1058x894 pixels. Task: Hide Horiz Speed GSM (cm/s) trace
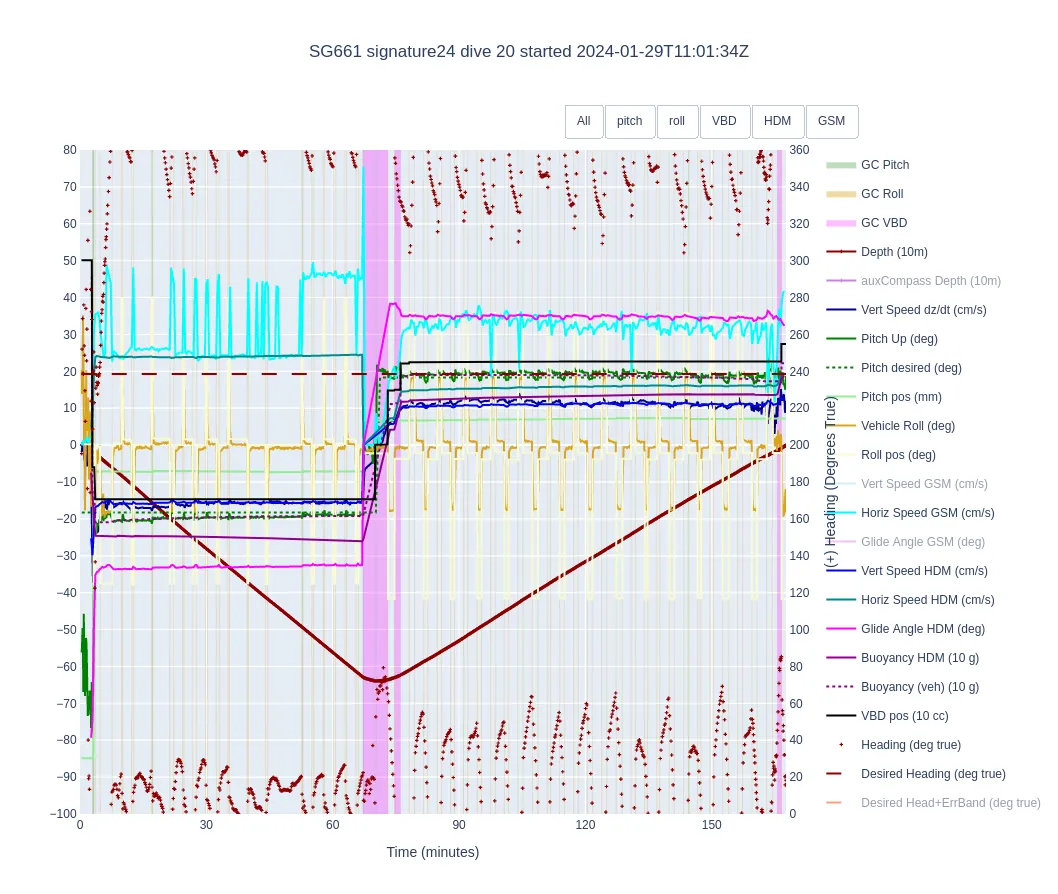coord(910,513)
